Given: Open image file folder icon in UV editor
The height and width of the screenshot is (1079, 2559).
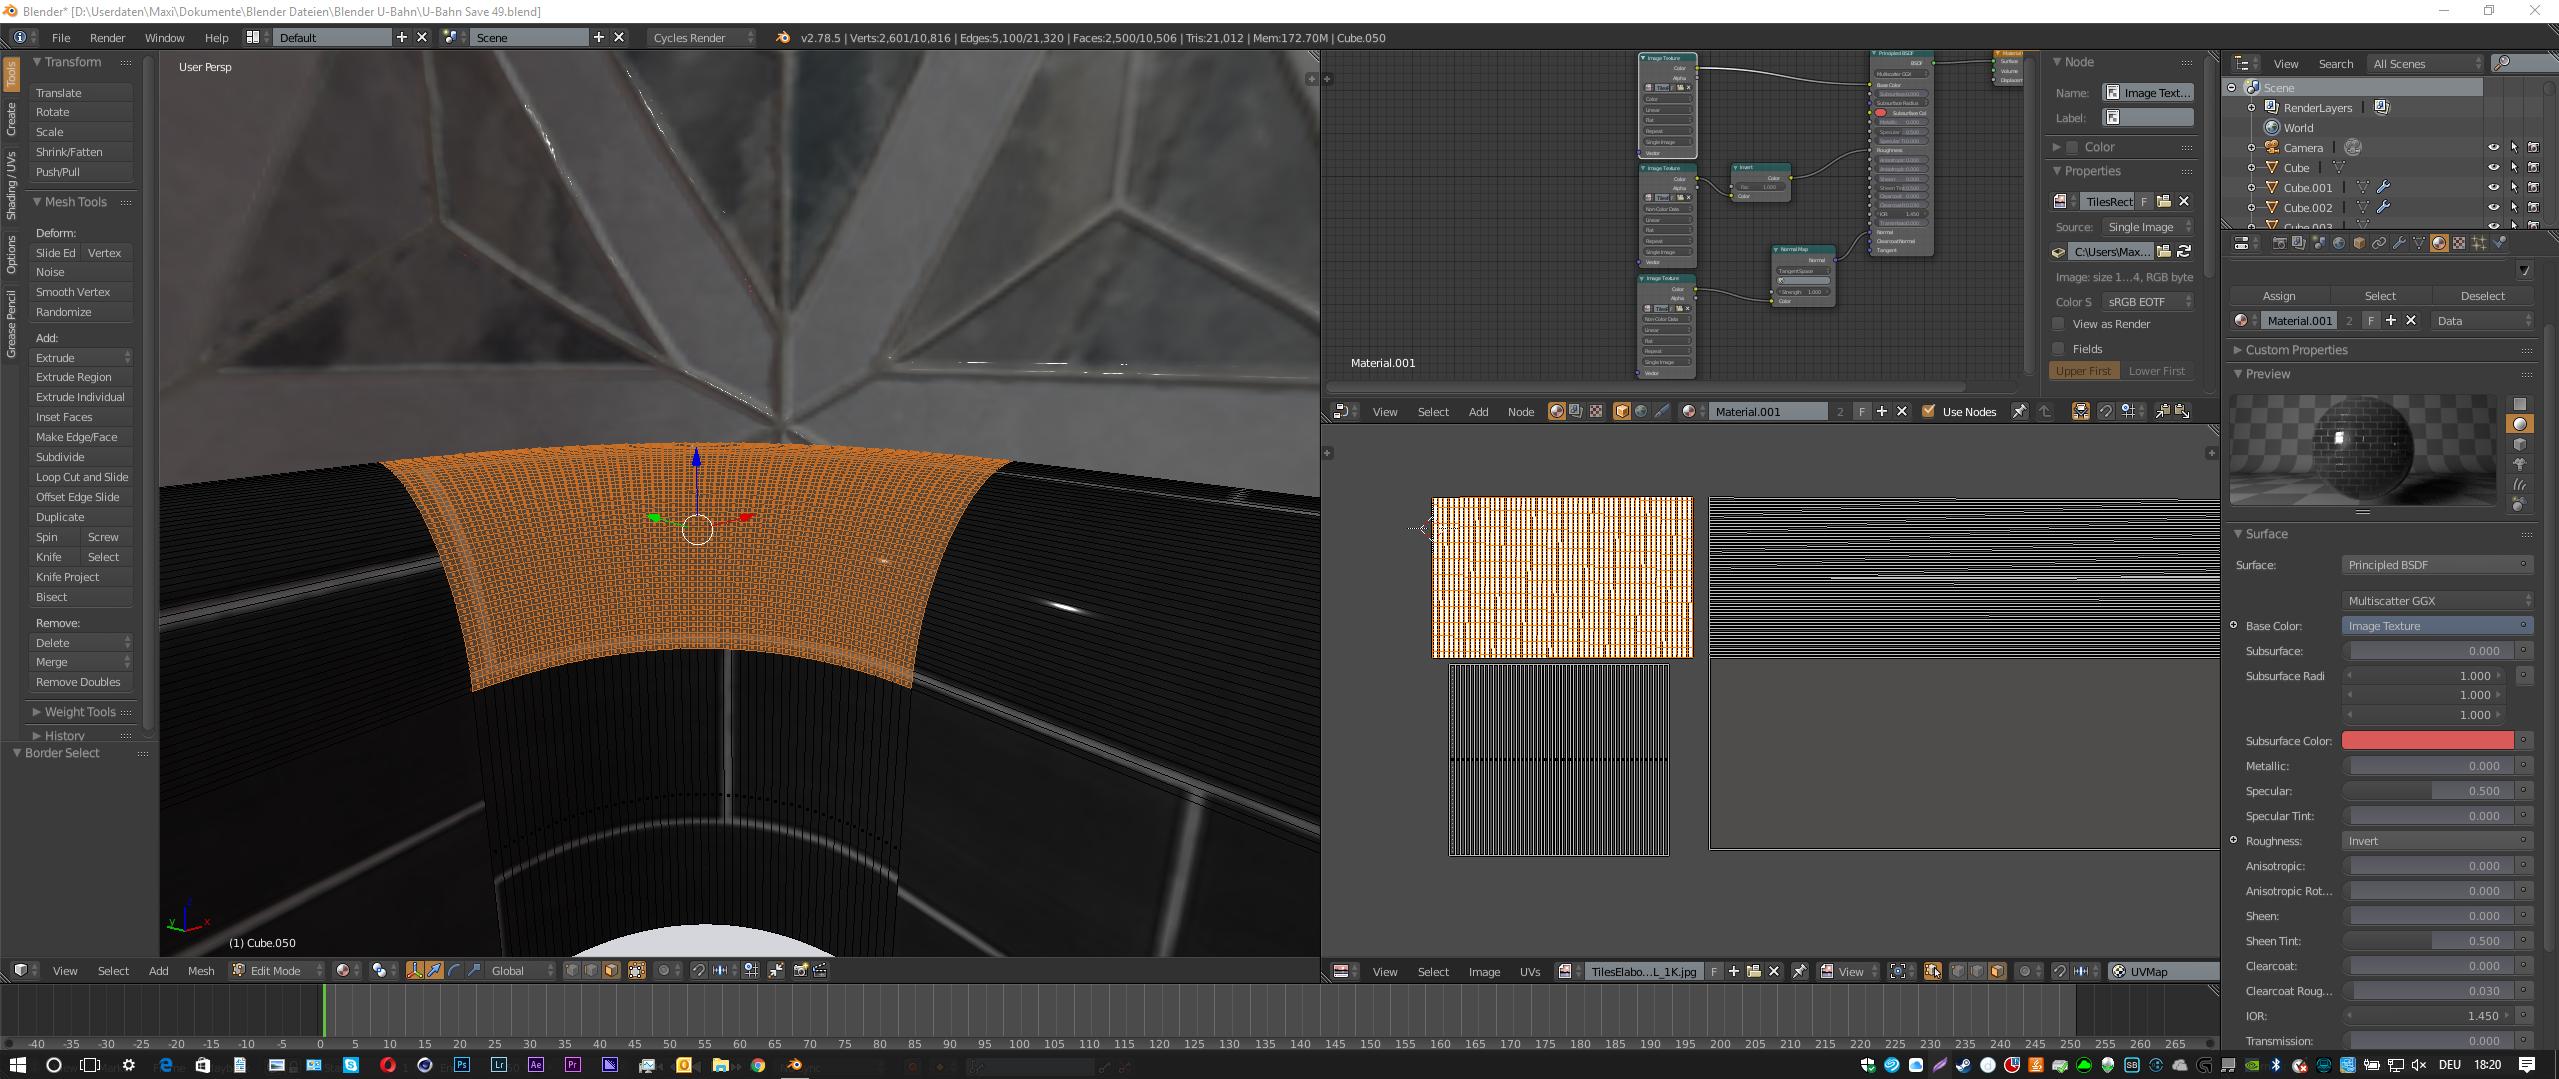Looking at the screenshot, I should (x=1754, y=971).
